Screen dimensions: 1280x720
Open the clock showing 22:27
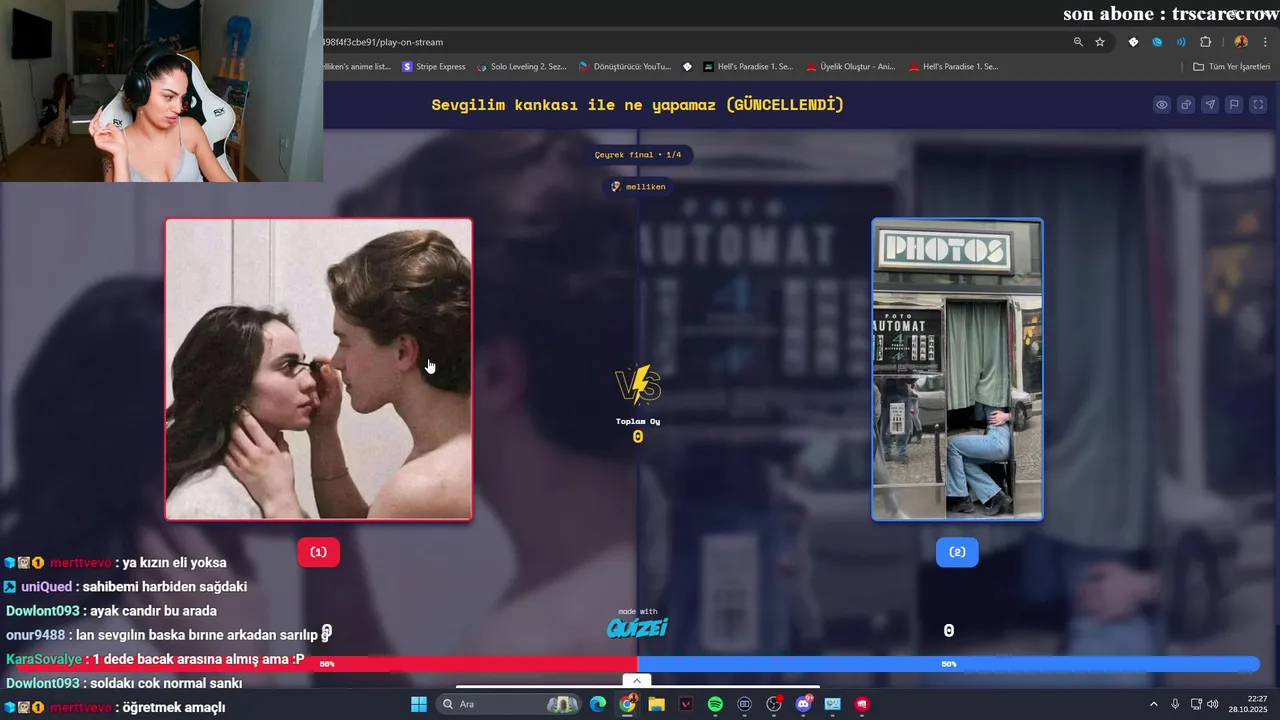click(x=1249, y=704)
